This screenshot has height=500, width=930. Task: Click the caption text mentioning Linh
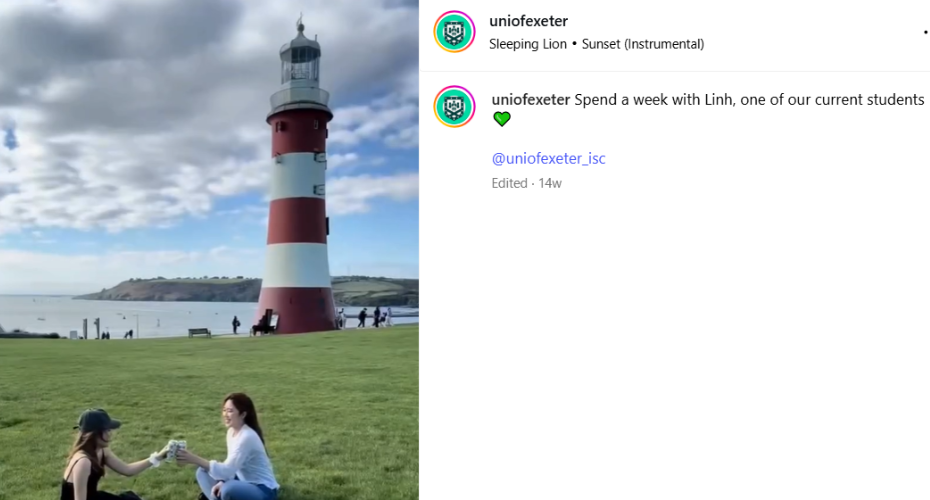coord(749,100)
